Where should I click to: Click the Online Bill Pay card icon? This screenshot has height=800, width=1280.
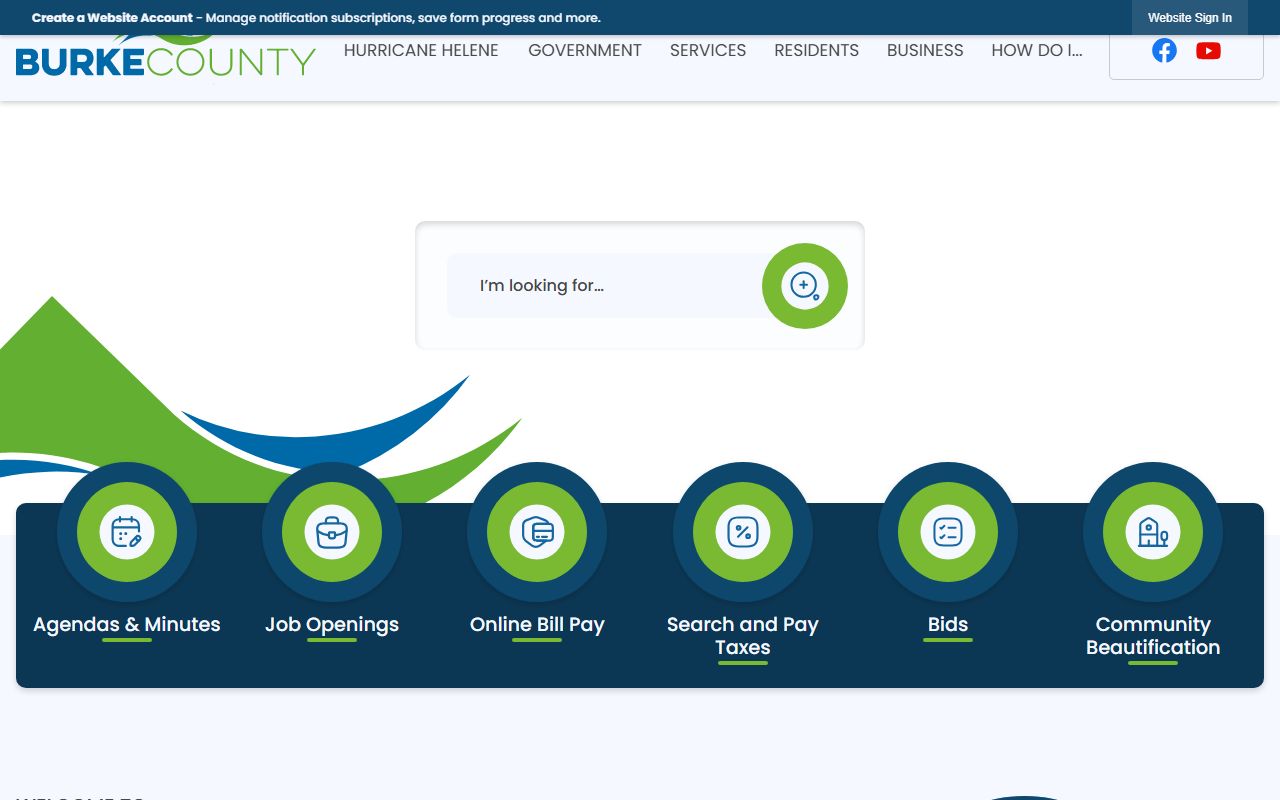537,532
